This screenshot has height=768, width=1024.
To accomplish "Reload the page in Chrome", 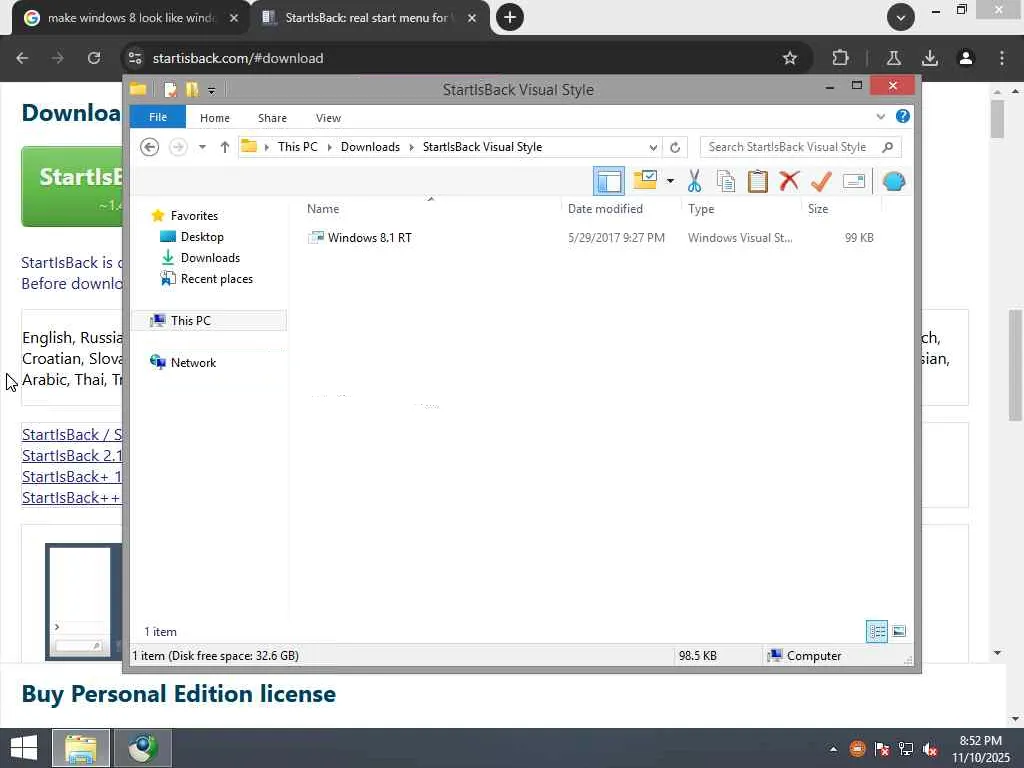I will (x=94, y=58).
